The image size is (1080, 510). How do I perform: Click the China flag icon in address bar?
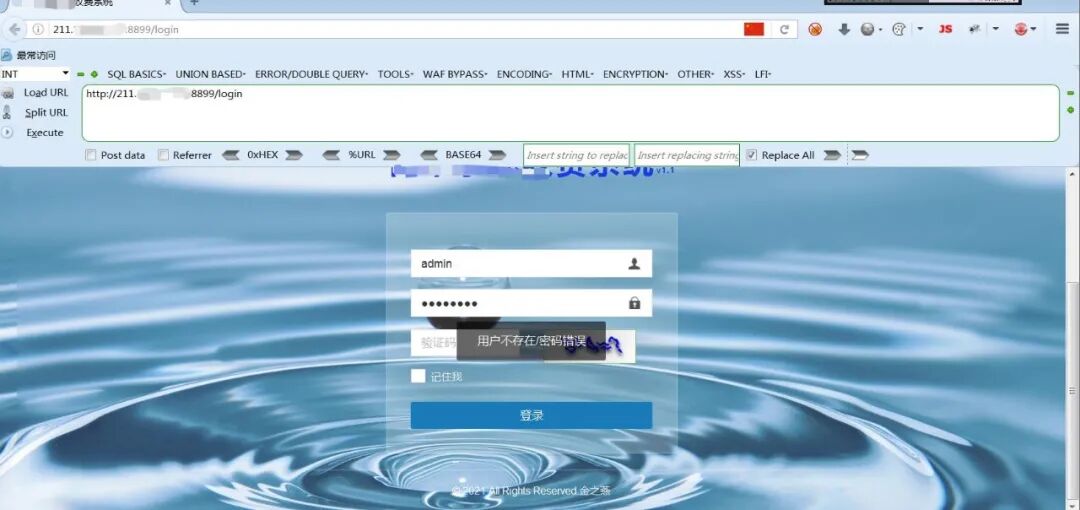click(754, 29)
